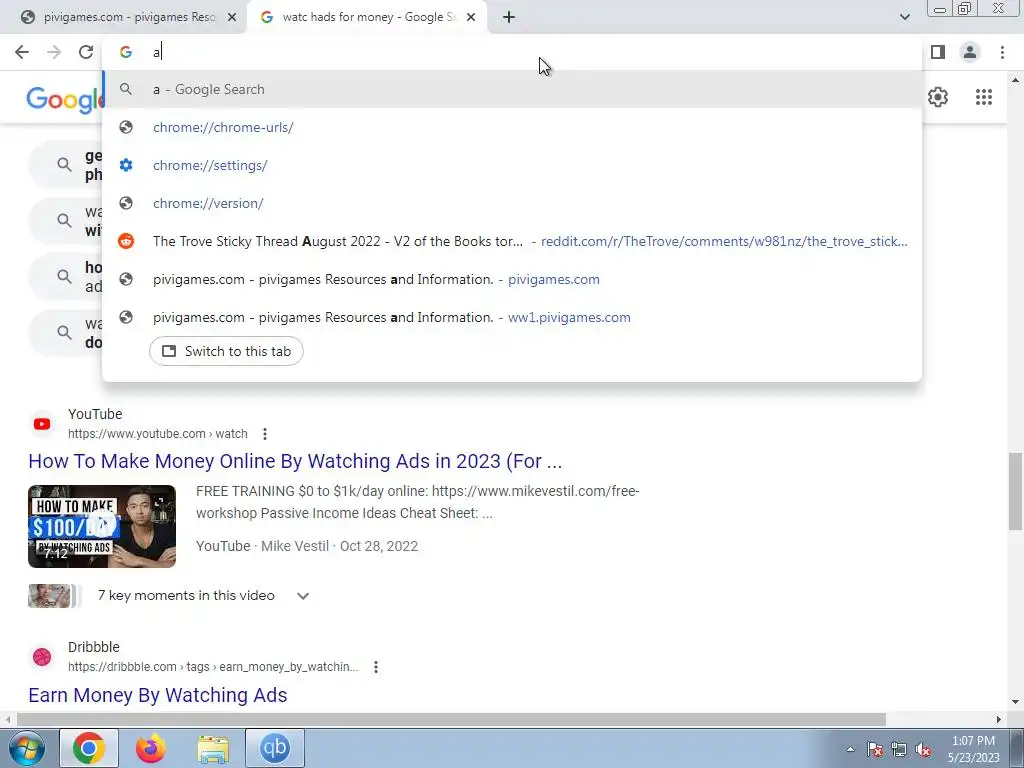Choose the chrome://version/ suggestion
Viewport: 1024px width, 768px height.
coord(512,203)
